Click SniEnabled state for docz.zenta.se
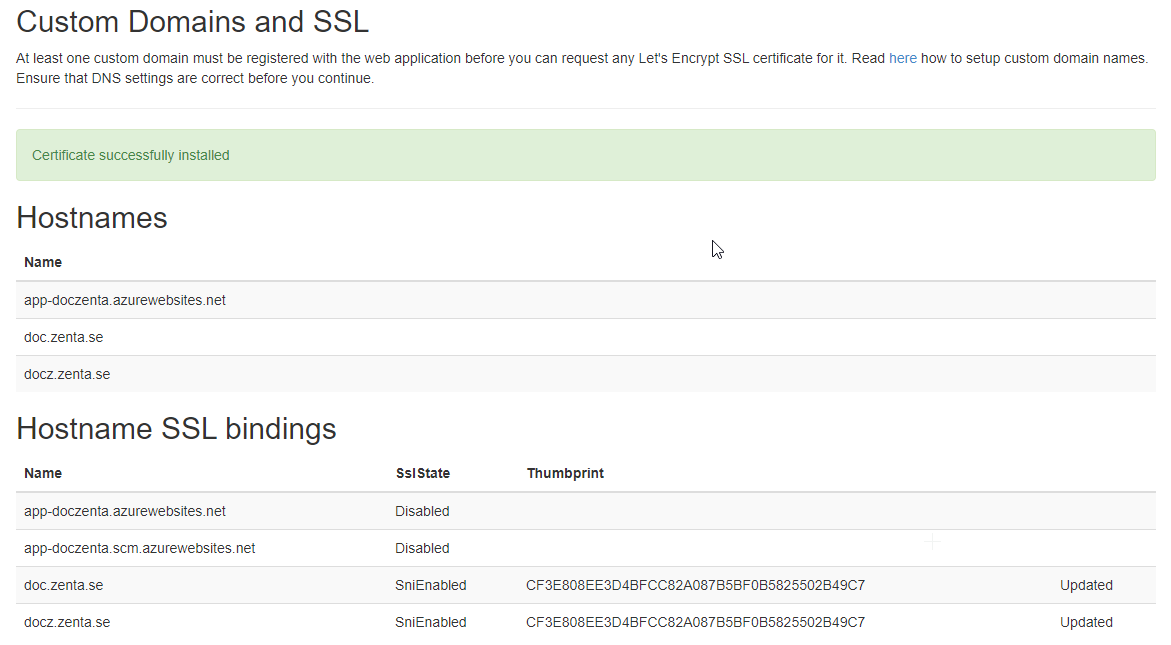Screen dimensions: 1171x645 point(430,622)
